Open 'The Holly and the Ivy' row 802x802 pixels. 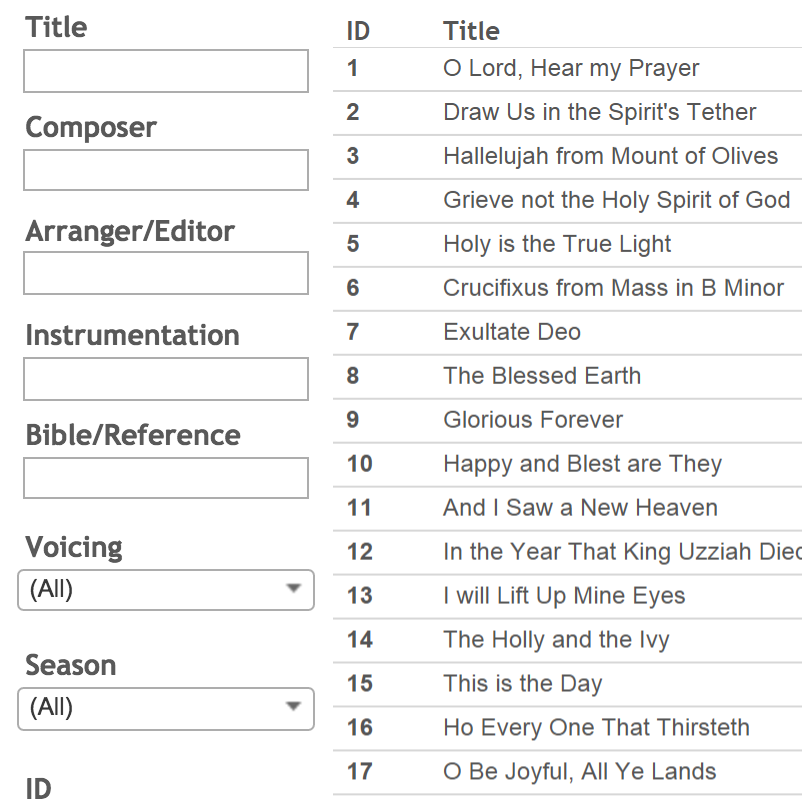click(x=556, y=641)
